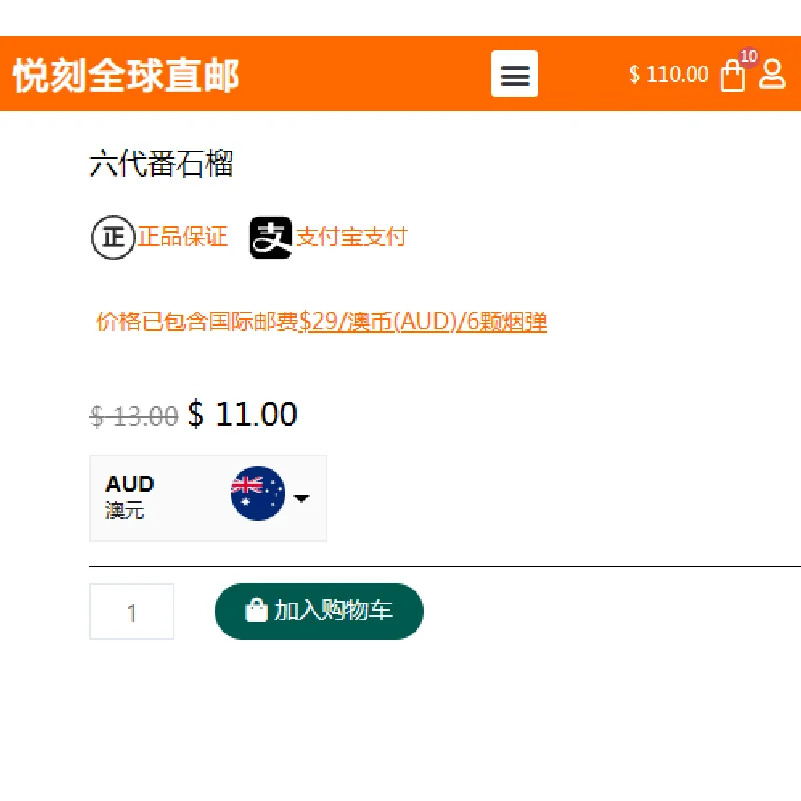
Task: Click the black Alipay logo icon
Action: (x=270, y=237)
